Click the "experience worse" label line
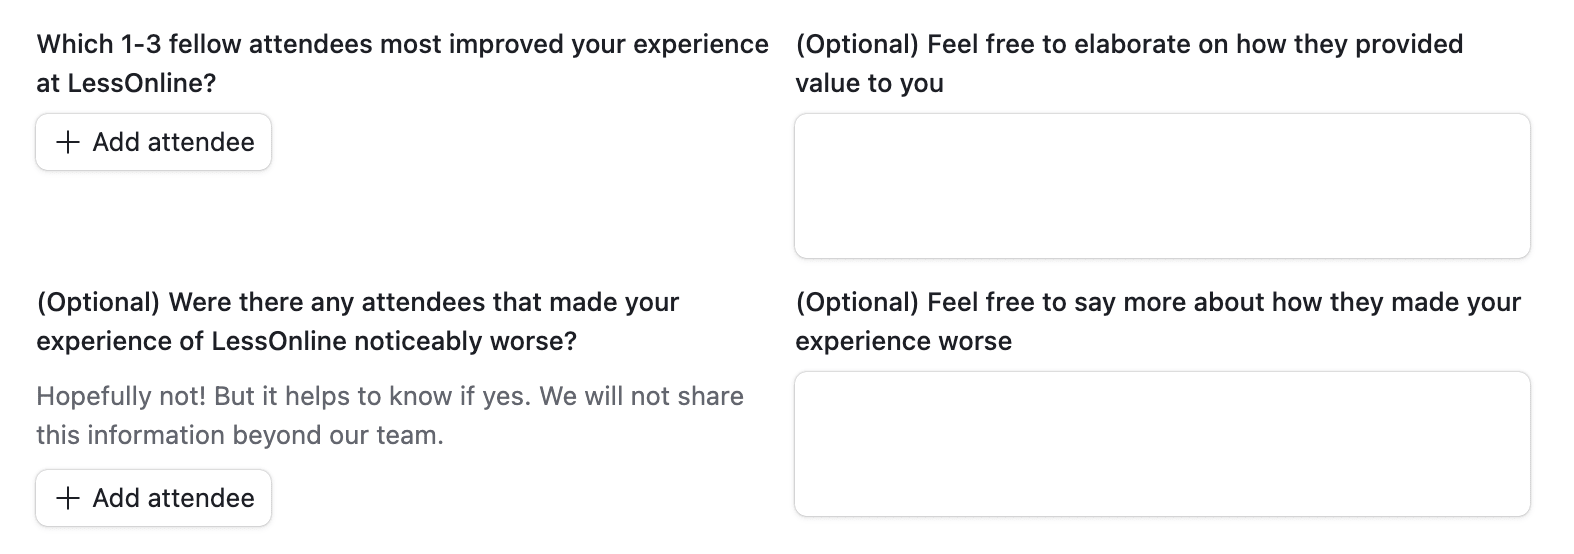The height and width of the screenshot is (554, 1574). coord(903,342)
